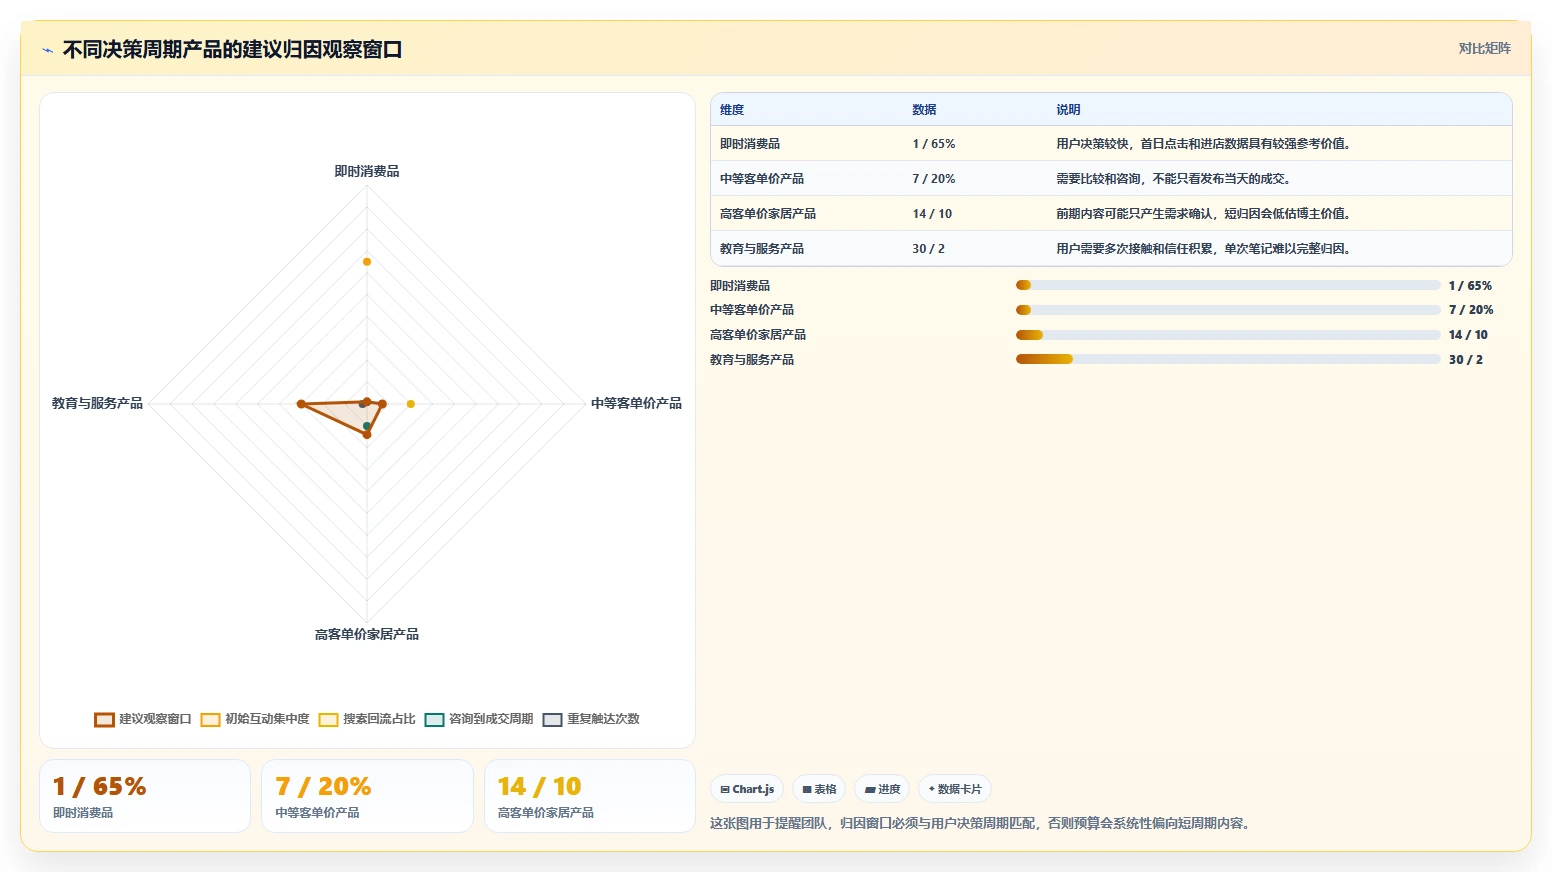This screenshot has height=872, width=1552.
Task: Toggle 建议观察窗口 legend series
Action: (143, 719)
